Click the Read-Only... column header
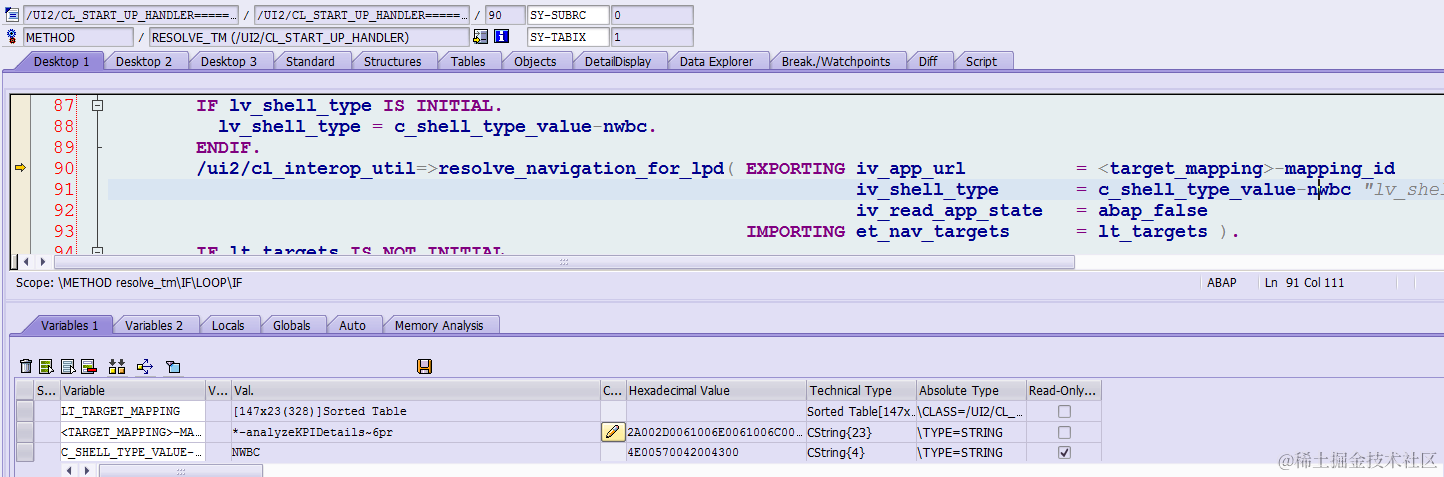The height and width of the screenshot is (477, 1444). click(x=1064, y=390)
